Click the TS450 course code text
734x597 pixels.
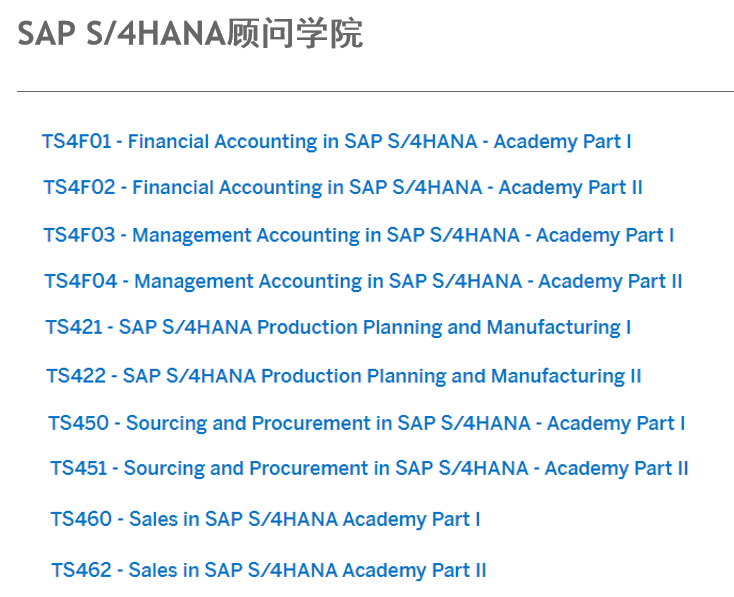click(79, 423)
